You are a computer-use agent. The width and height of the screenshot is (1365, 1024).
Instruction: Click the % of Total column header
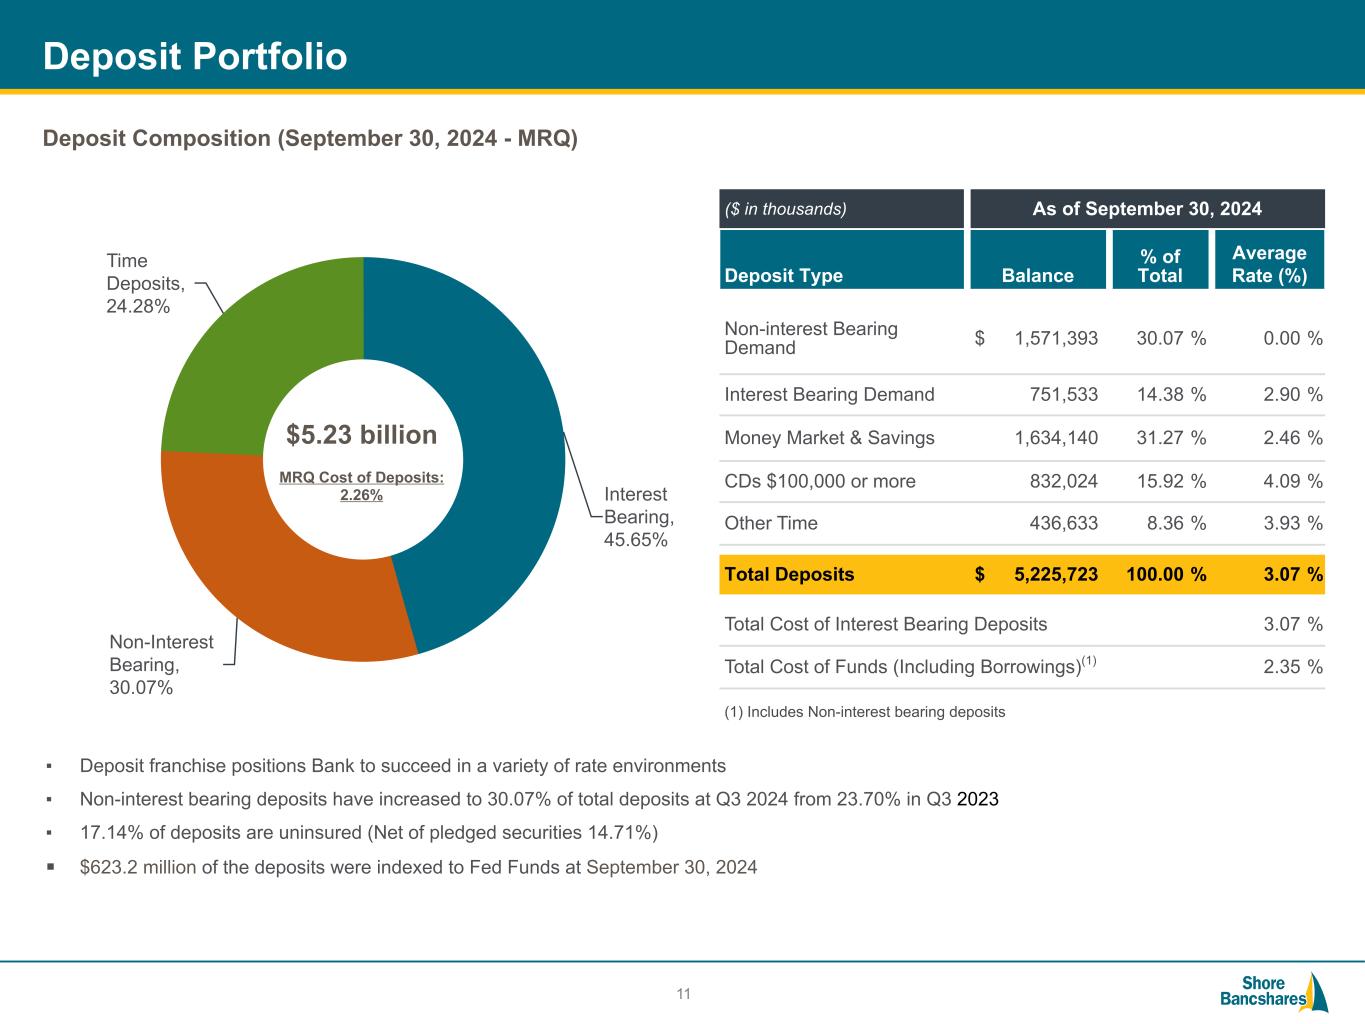(x=1159, y=266)
